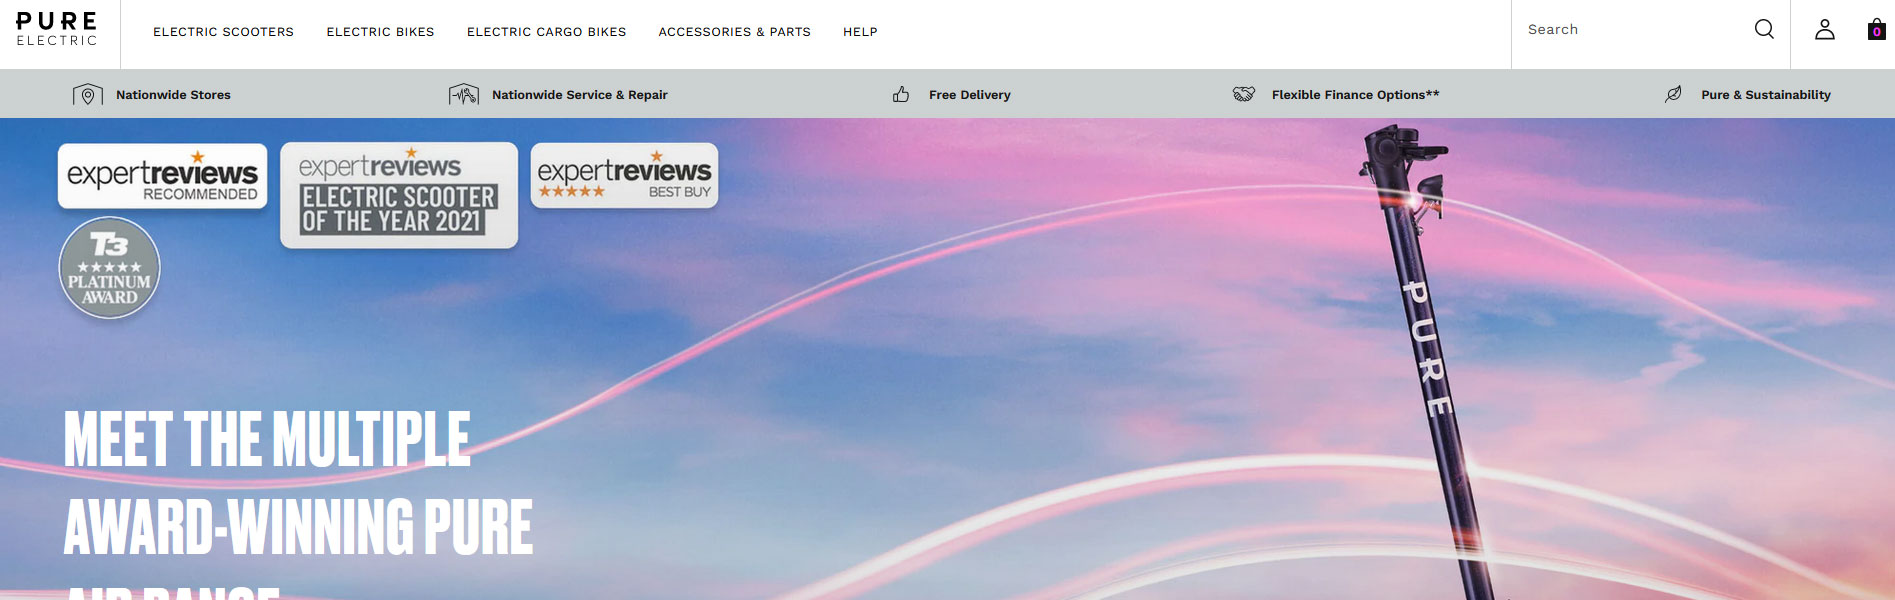Open the Electric Cargo Bikes menu

(x=546, y=32)
